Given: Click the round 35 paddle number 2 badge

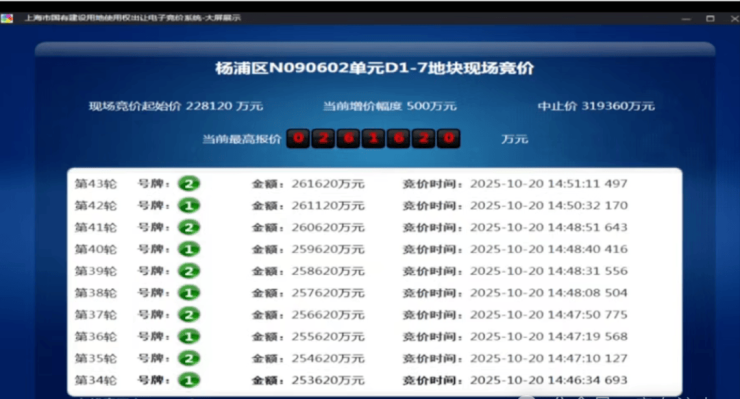Looking at the screenshot, I should tap(189, 358).
